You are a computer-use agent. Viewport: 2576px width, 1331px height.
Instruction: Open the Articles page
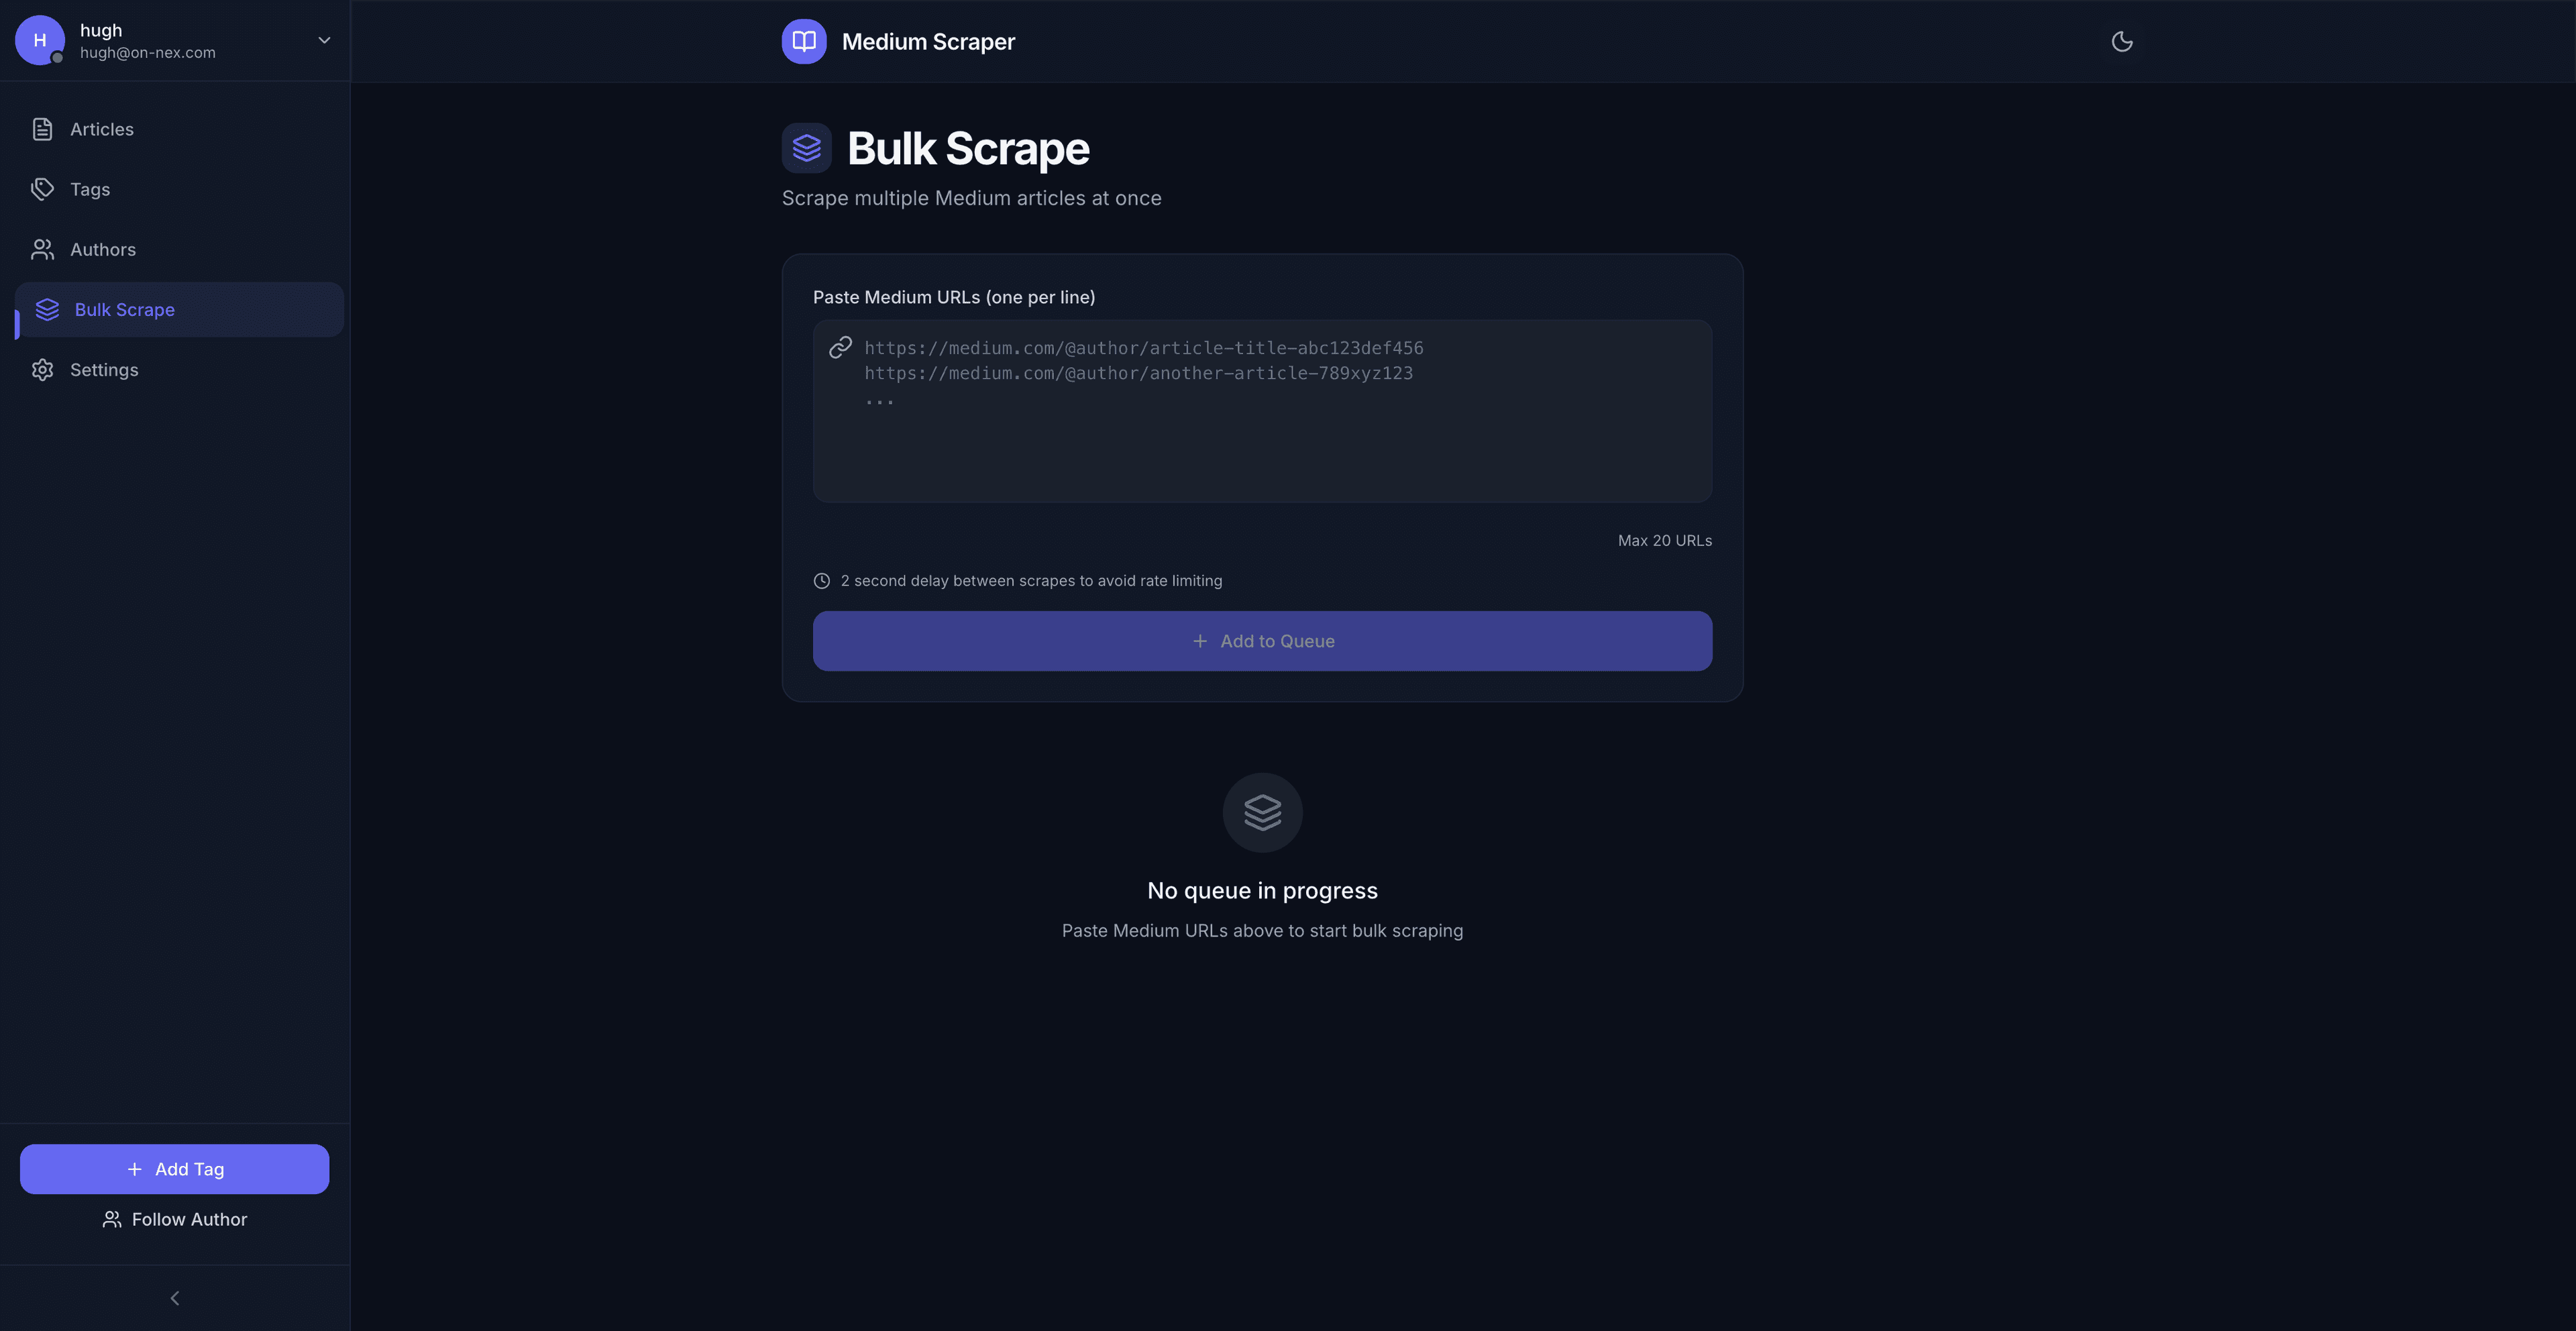tap(101, 129)
